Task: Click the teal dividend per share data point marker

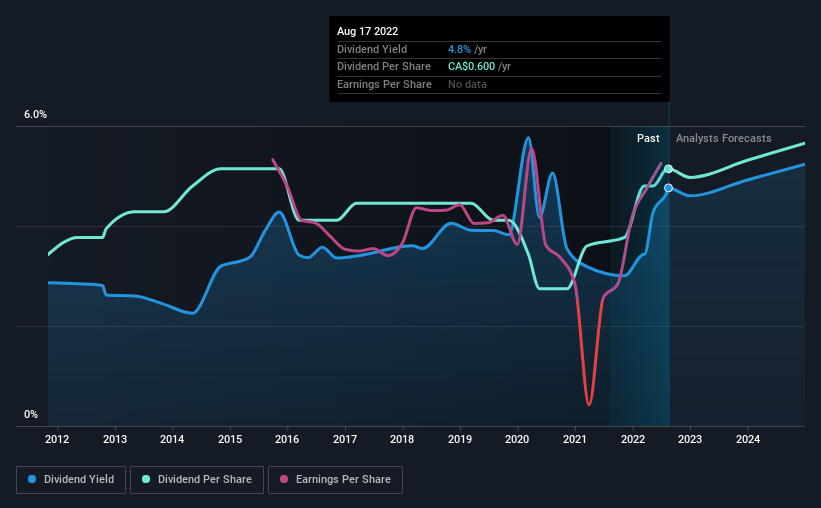Action: pyautogui.click(x=669, y=169)
